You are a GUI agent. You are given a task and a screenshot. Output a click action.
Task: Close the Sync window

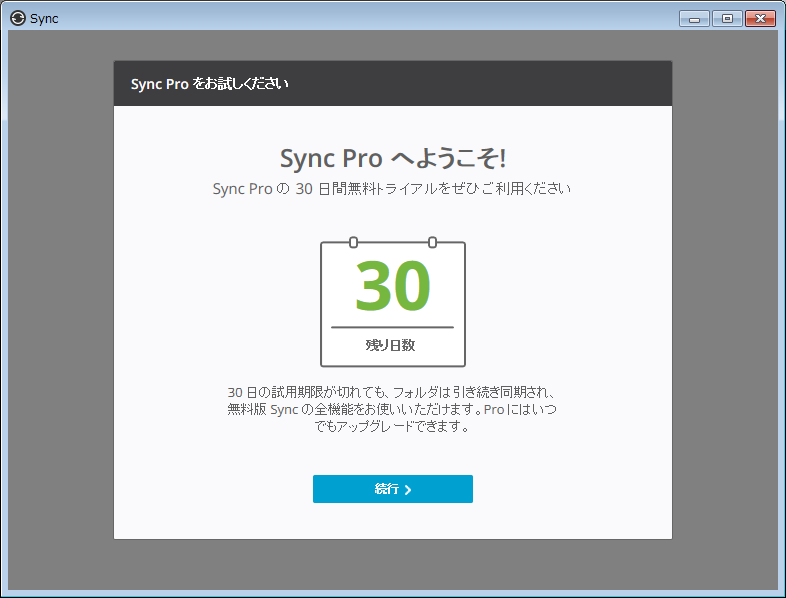(760, 19)
